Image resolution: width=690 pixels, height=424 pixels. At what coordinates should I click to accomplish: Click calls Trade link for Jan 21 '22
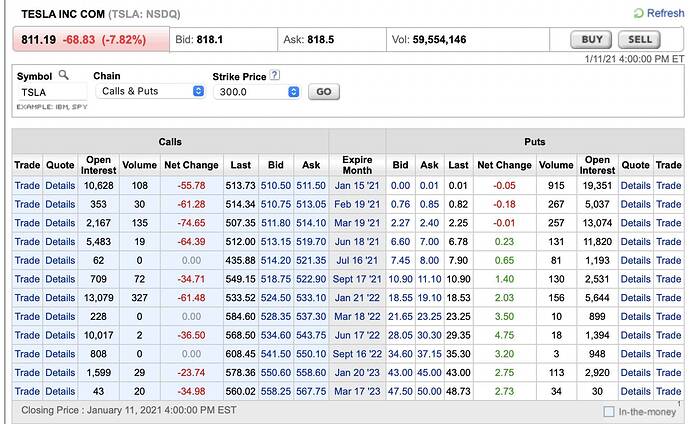tap(27, 298)
